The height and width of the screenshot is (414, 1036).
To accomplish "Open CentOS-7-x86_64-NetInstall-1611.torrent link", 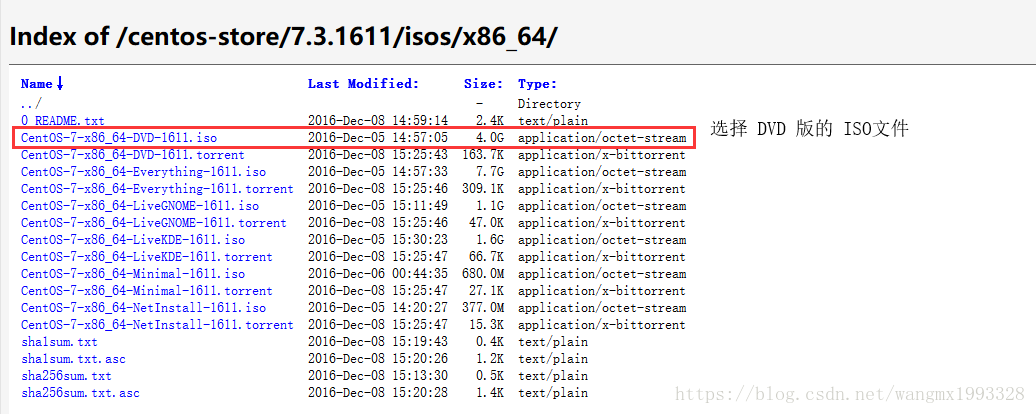I will pos(157,325).
